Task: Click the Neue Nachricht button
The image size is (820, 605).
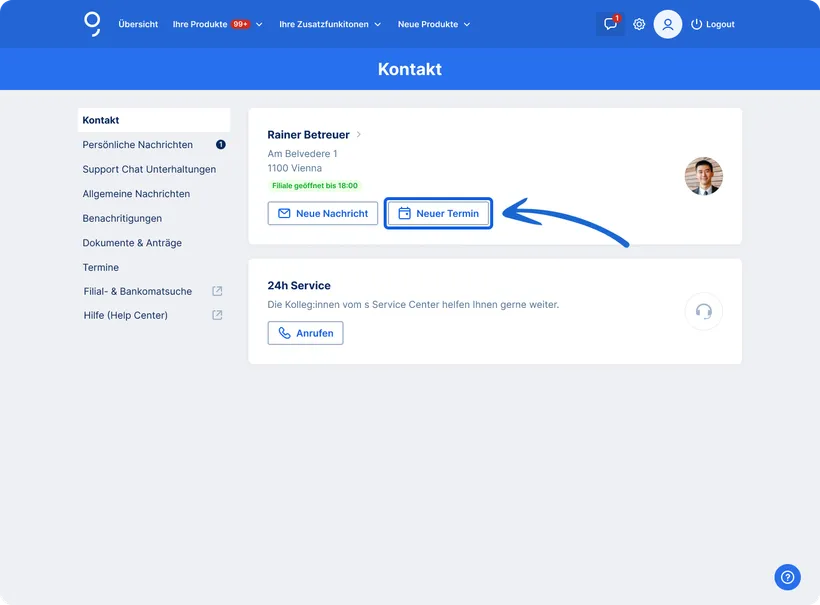Action: click(x=323, y=213)
